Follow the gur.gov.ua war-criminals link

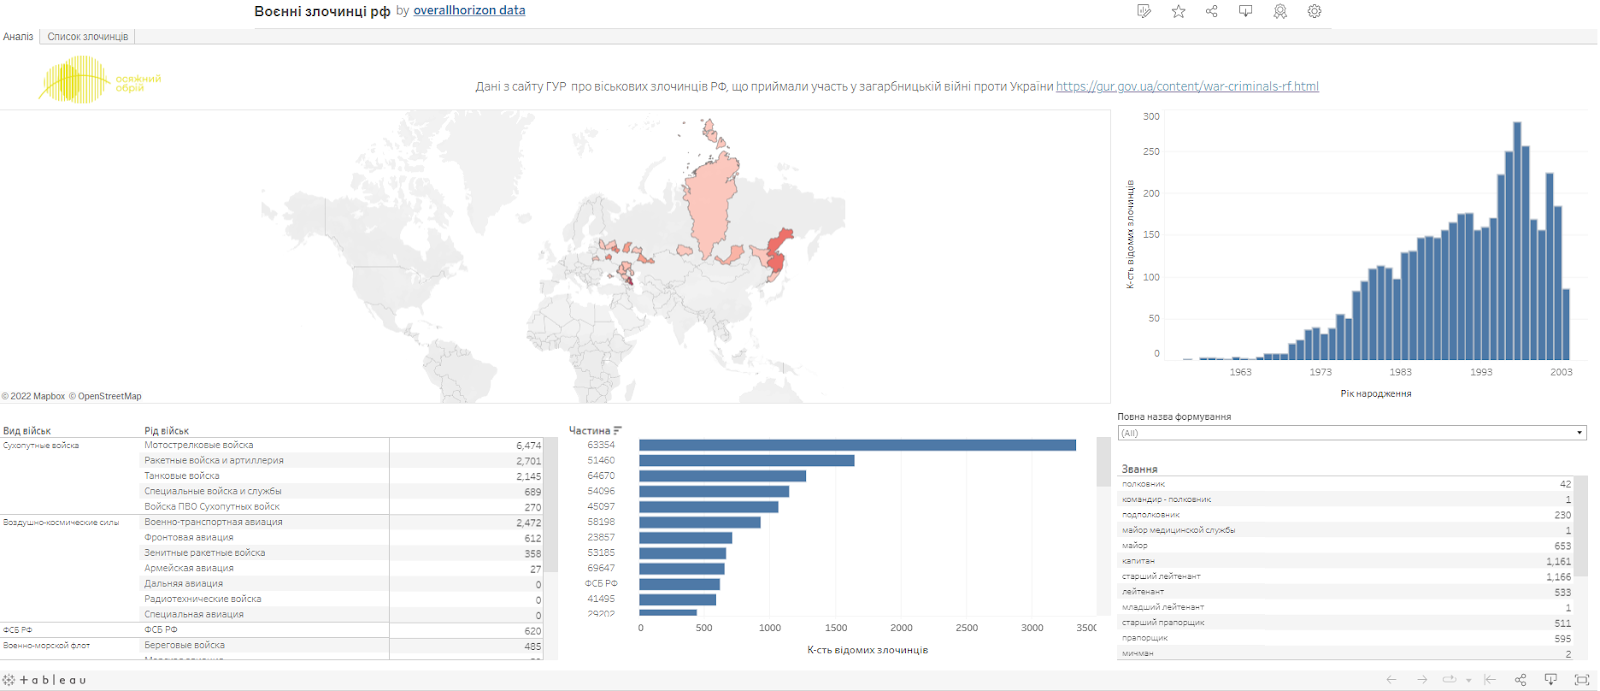click(1187, 87)
